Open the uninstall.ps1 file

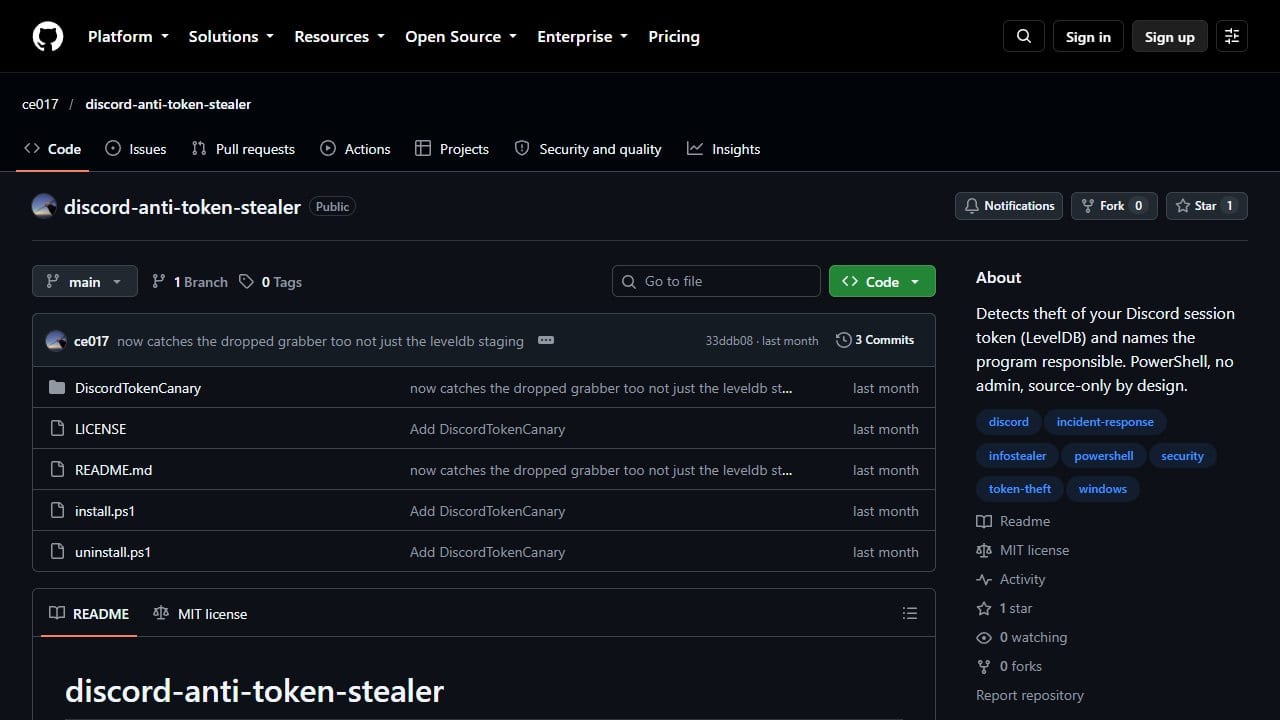113,552
